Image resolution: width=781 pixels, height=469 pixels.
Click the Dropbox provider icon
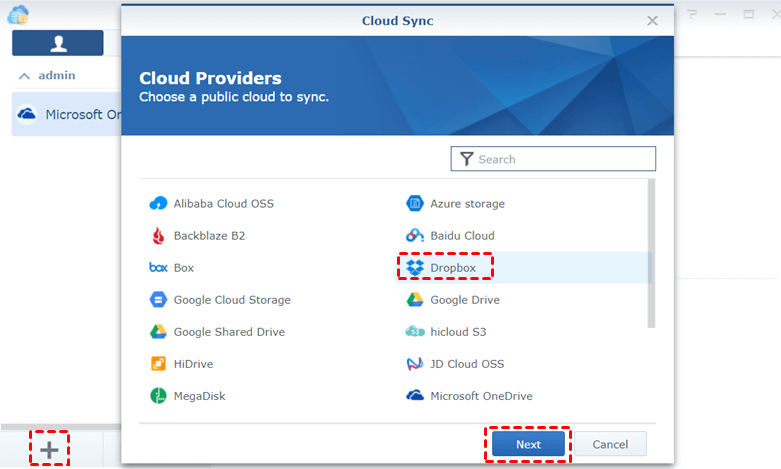[415, 268]
